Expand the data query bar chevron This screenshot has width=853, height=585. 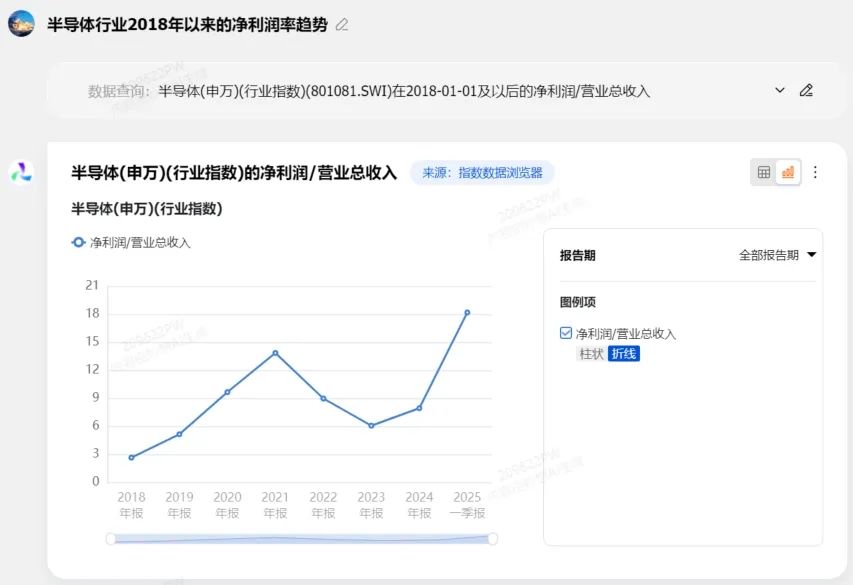point(780,90)
